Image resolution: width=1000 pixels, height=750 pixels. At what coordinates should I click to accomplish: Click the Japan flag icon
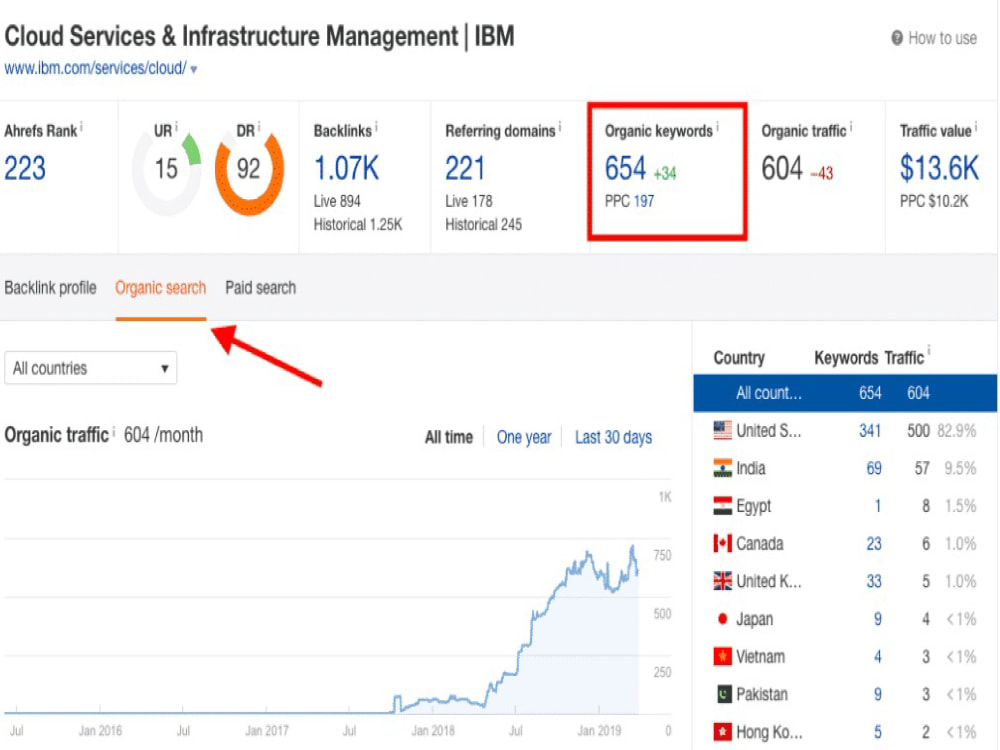pos(723,619)
